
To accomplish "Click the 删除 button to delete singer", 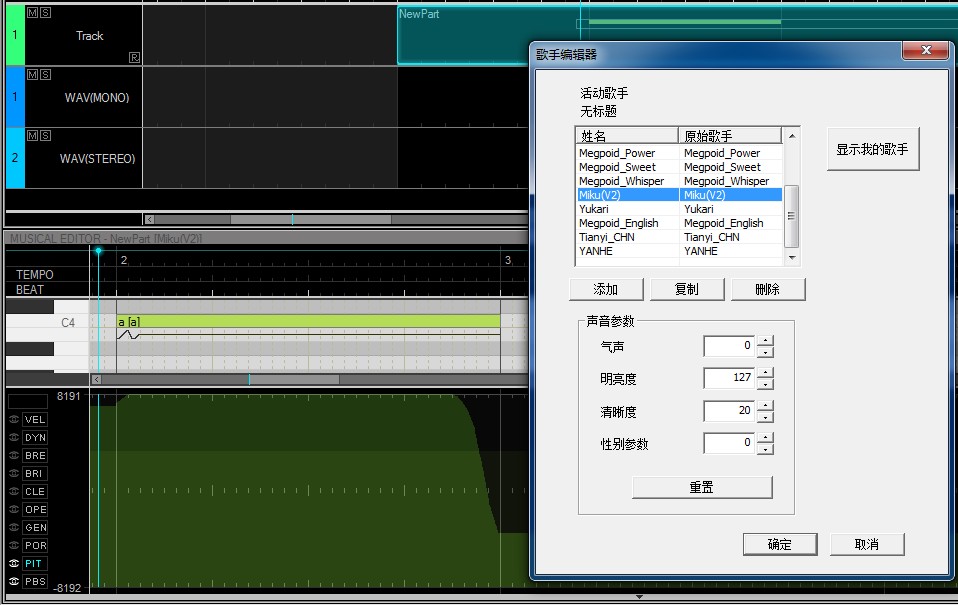I will (x=768, y=289).
